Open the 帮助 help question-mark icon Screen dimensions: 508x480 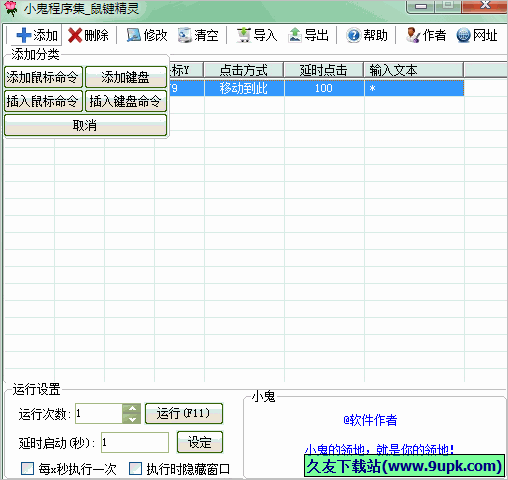point(353,35)
